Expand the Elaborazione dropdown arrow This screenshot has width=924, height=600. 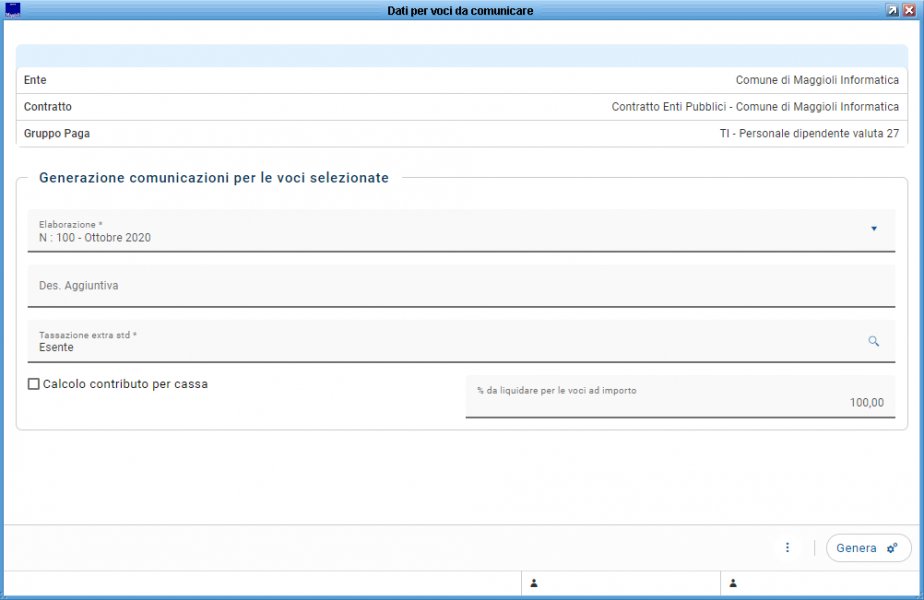pos(874,229)
